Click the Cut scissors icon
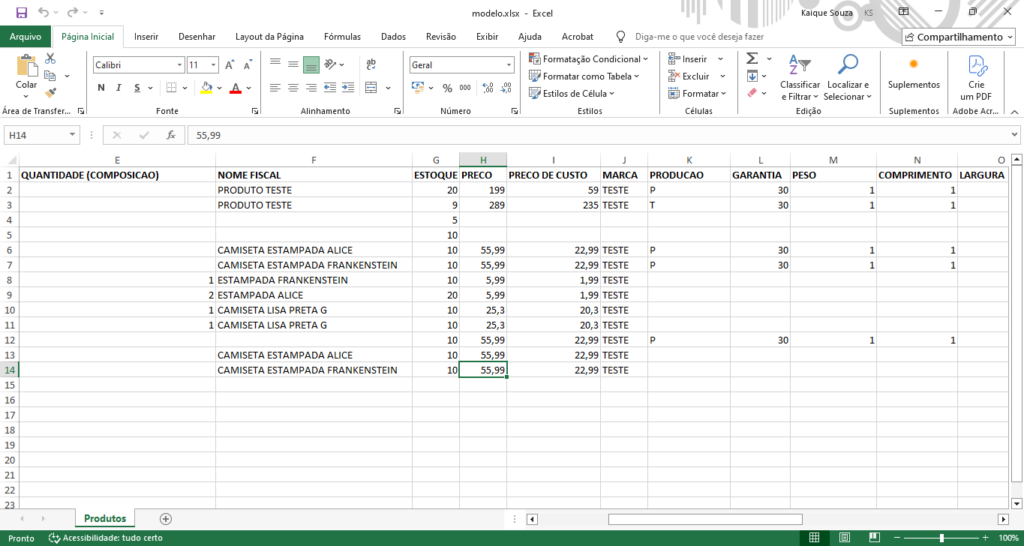 coord(51,60)
